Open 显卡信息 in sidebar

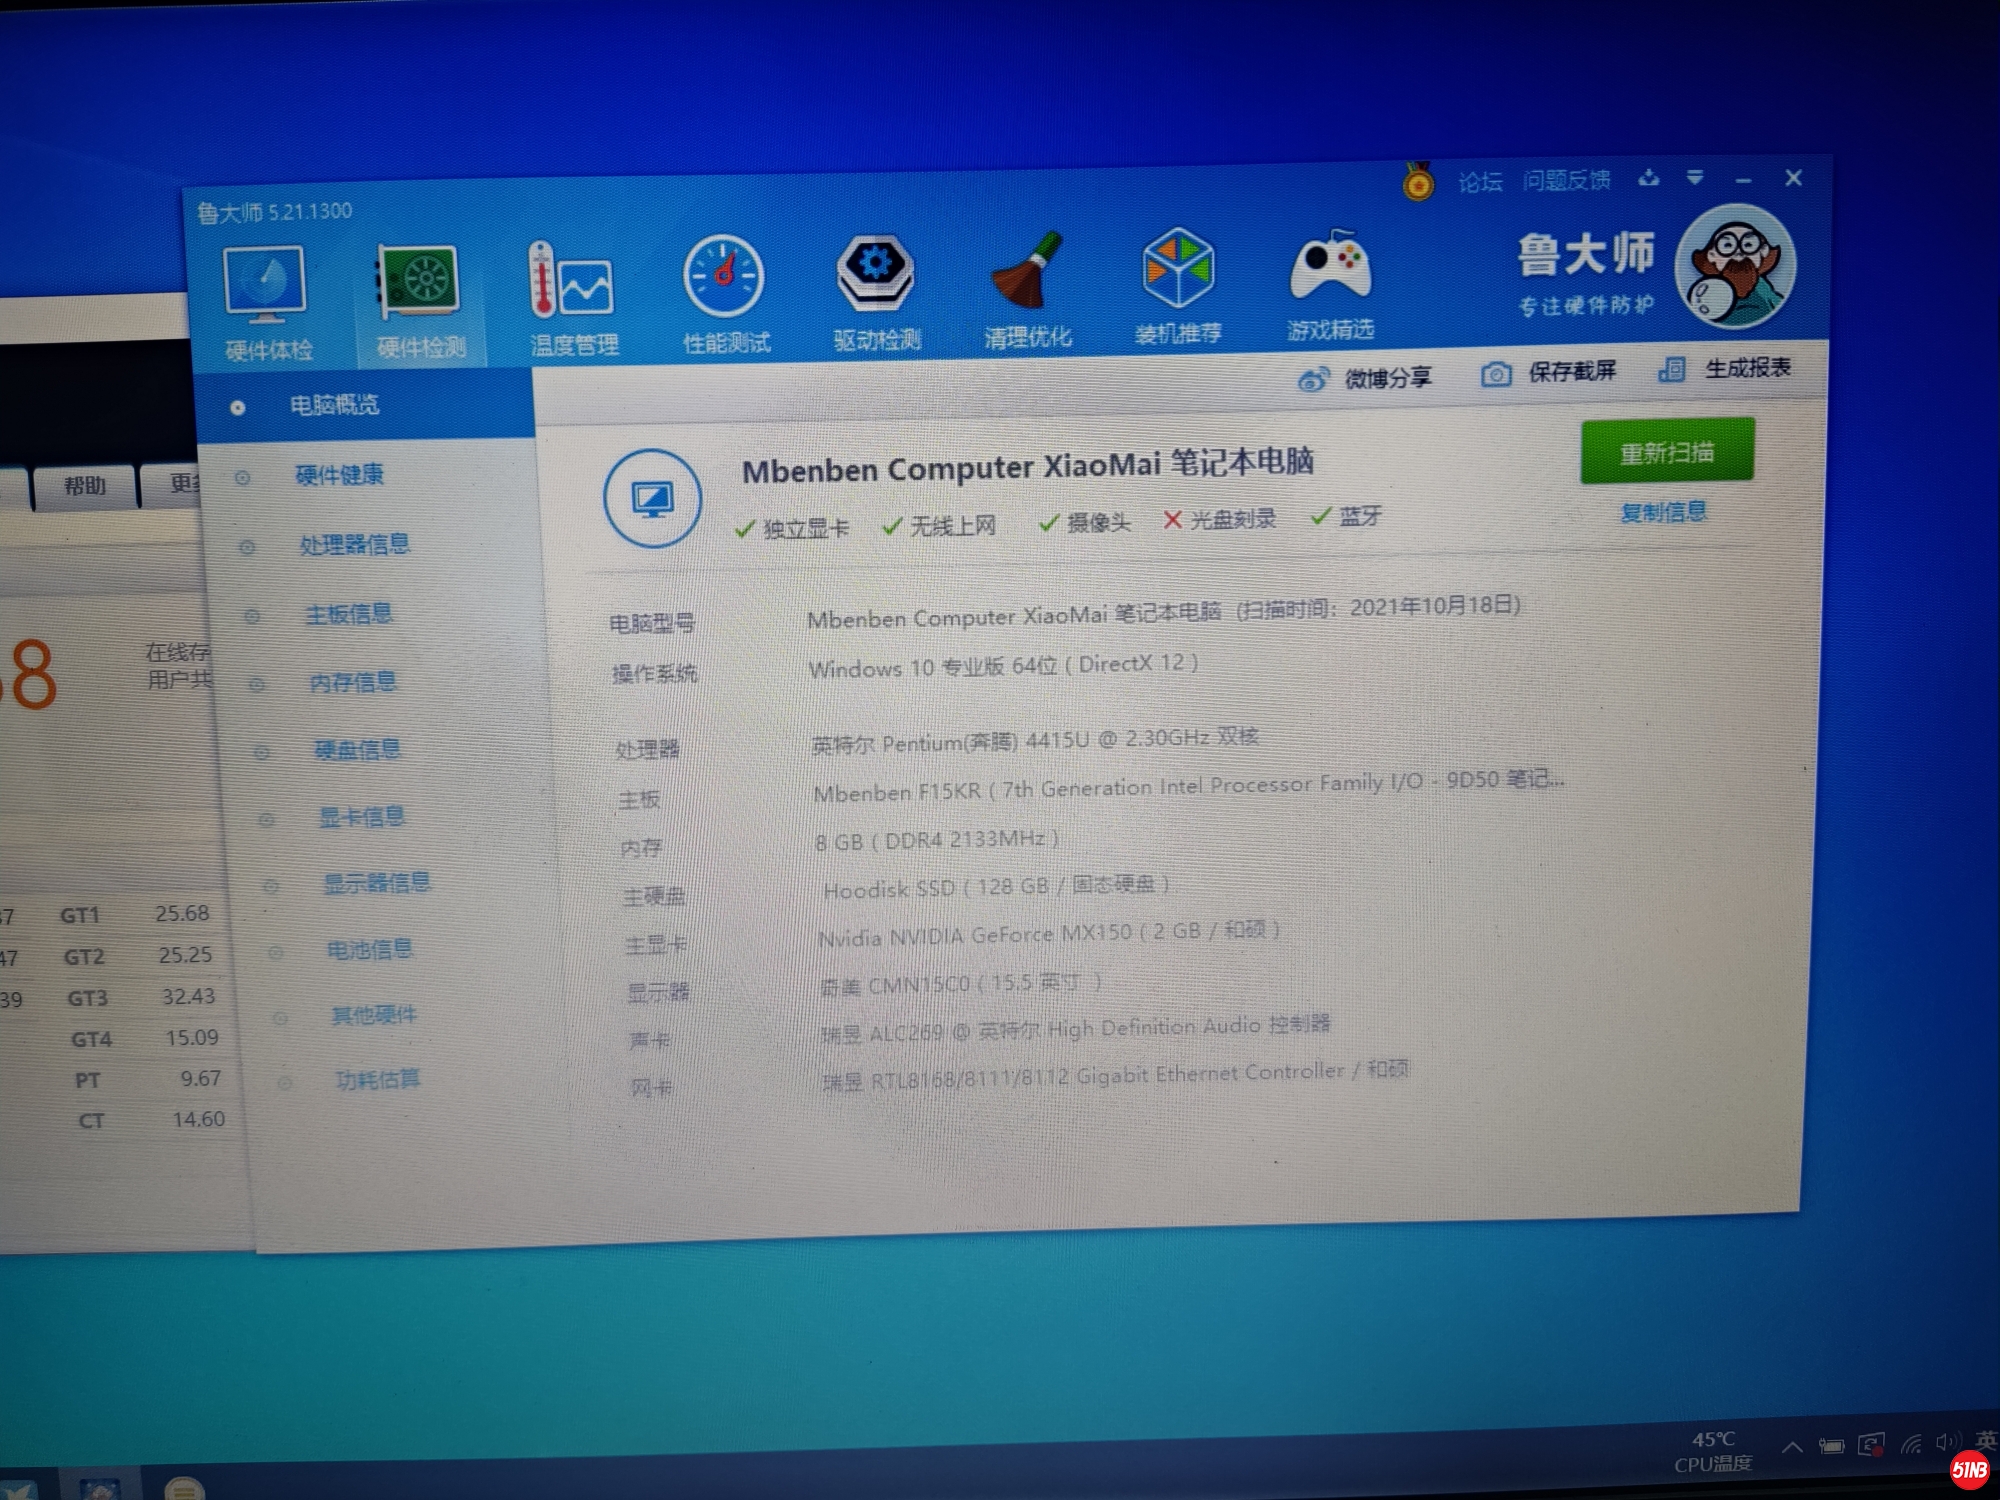[x=361, y=816]
